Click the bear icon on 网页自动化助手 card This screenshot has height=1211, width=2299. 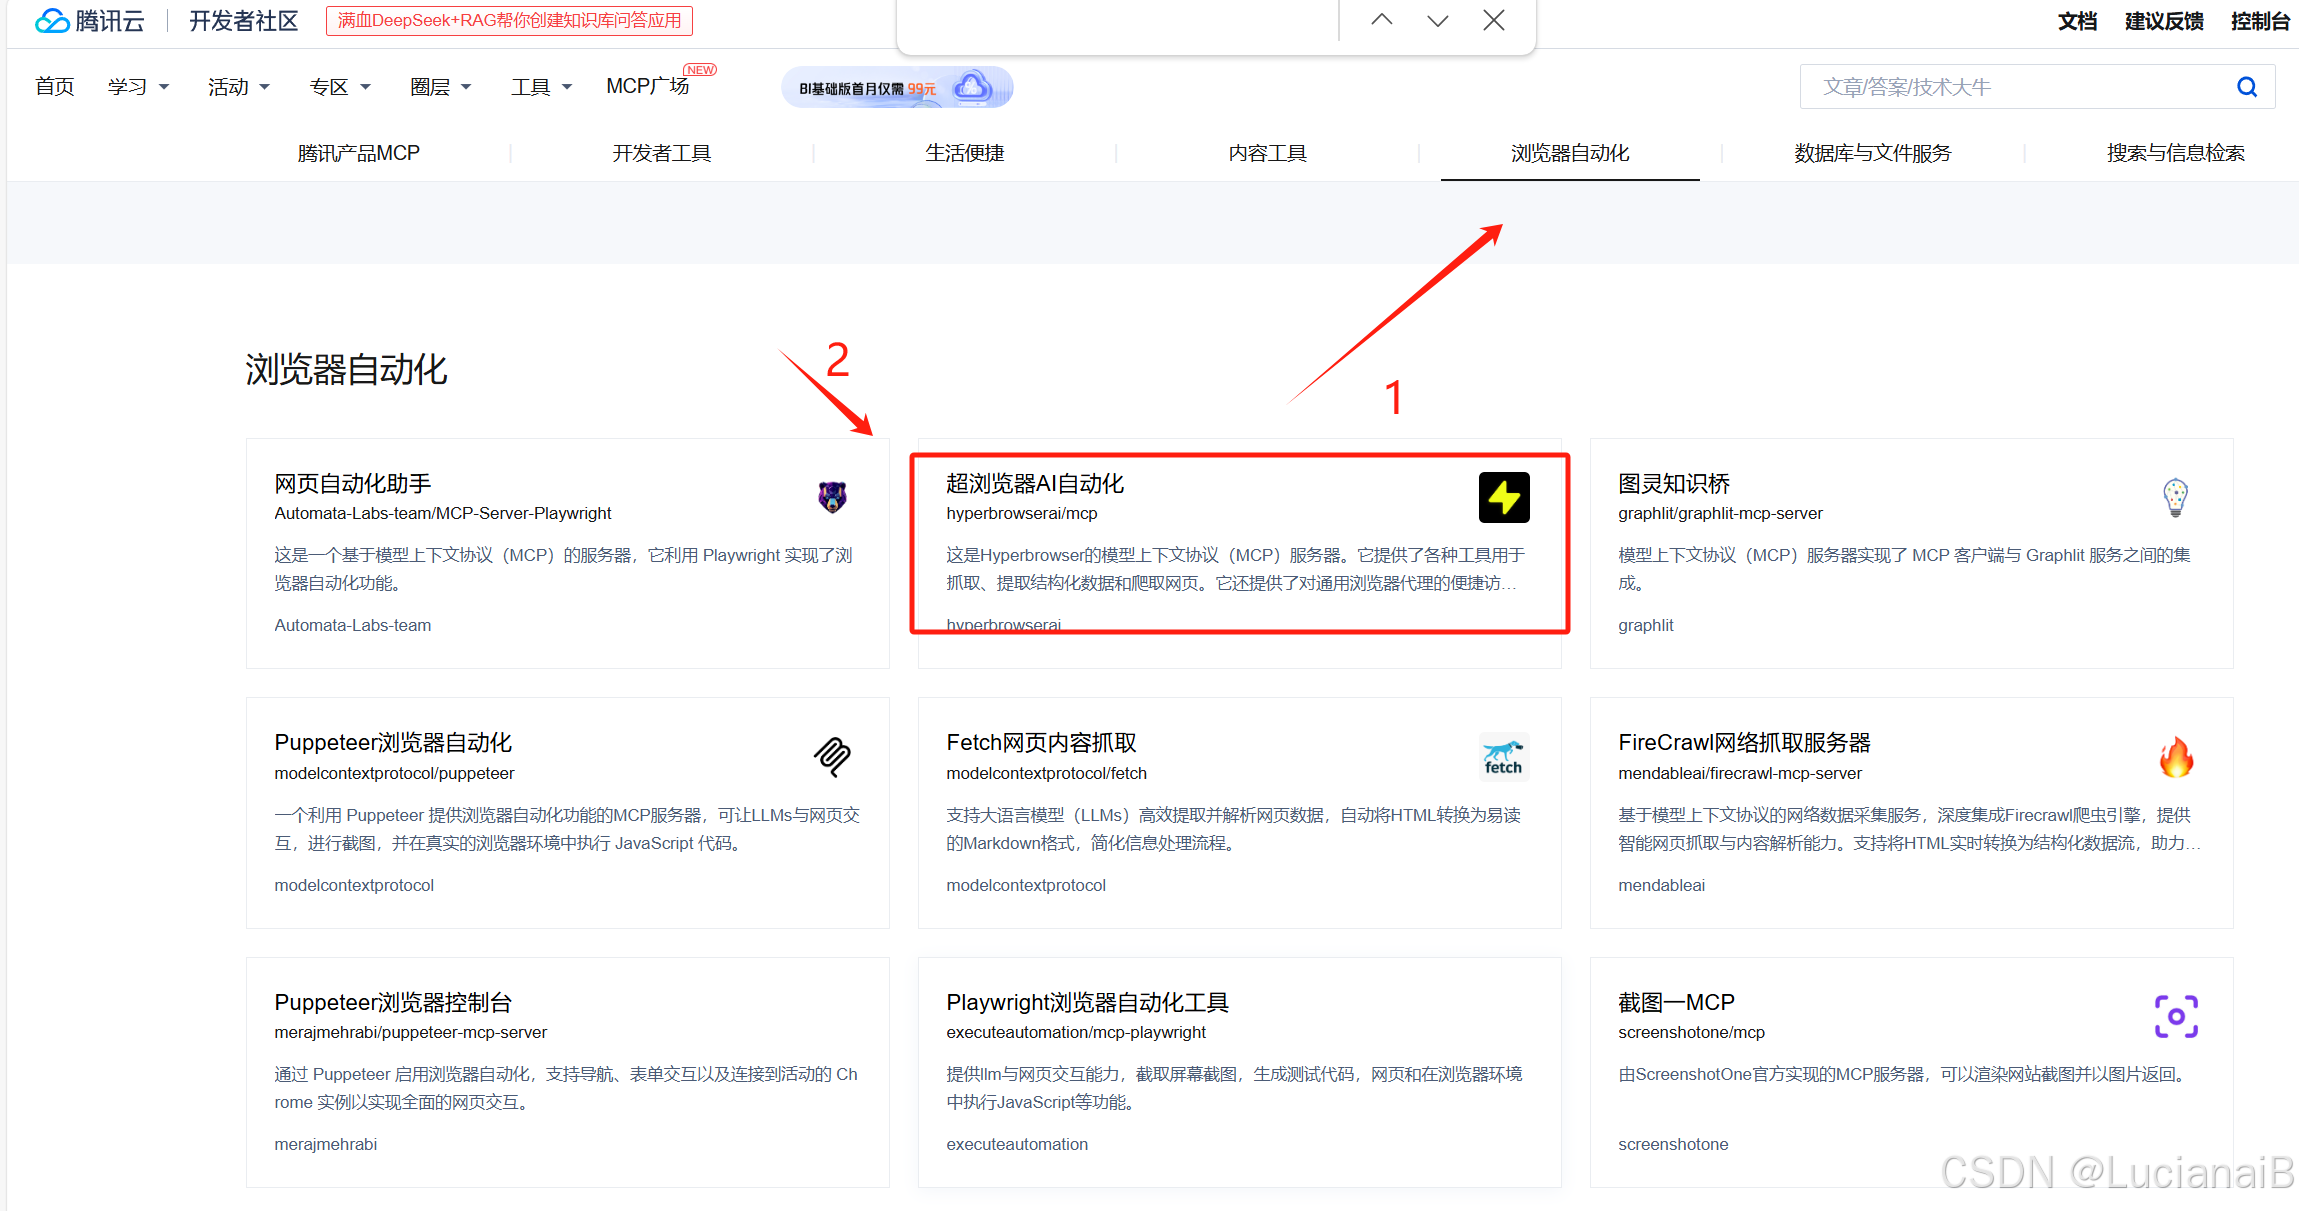click(831, 497)
